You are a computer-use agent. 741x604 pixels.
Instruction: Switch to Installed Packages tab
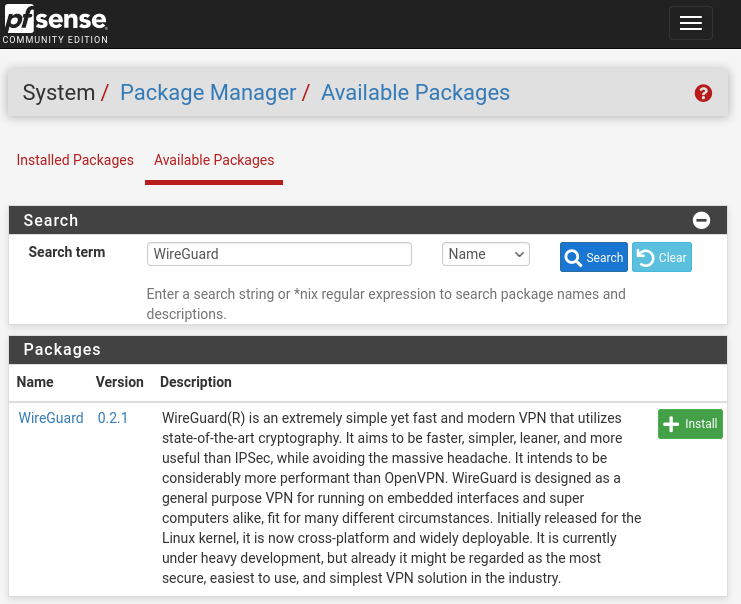tap(75, 160)
